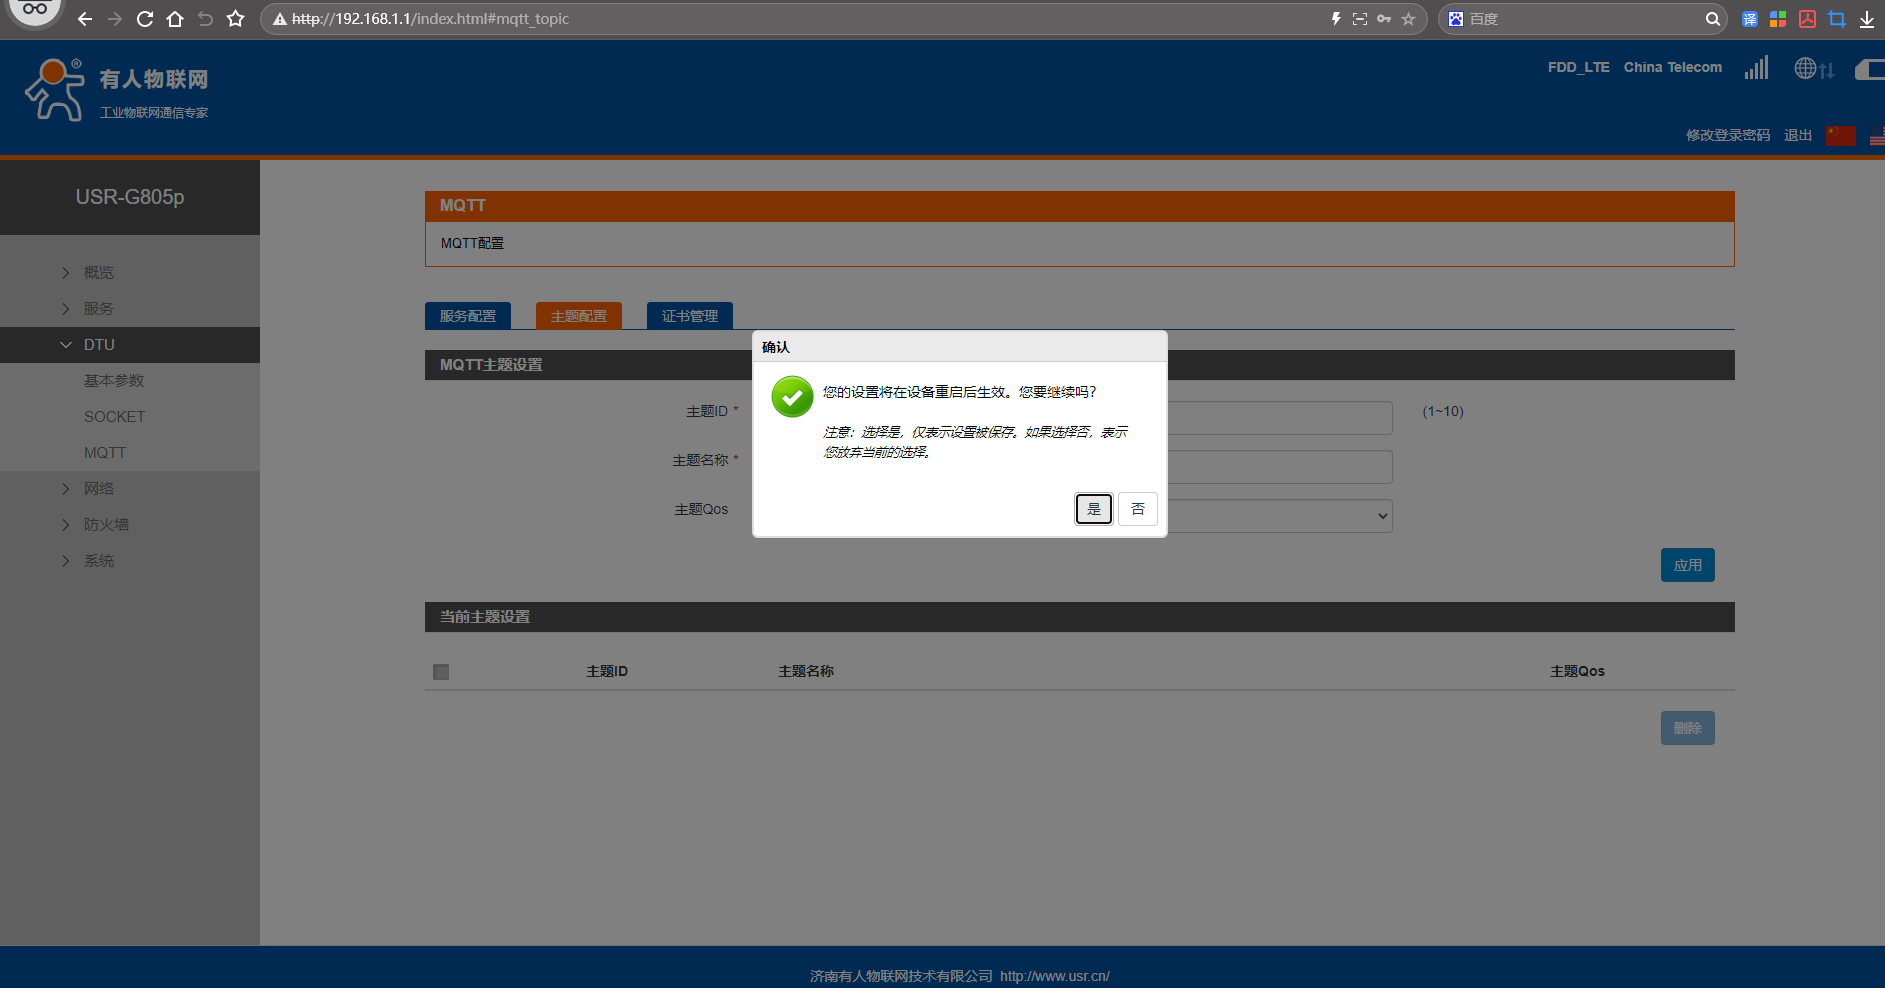Collapse the DTU sidebar section

coord(99,345)
